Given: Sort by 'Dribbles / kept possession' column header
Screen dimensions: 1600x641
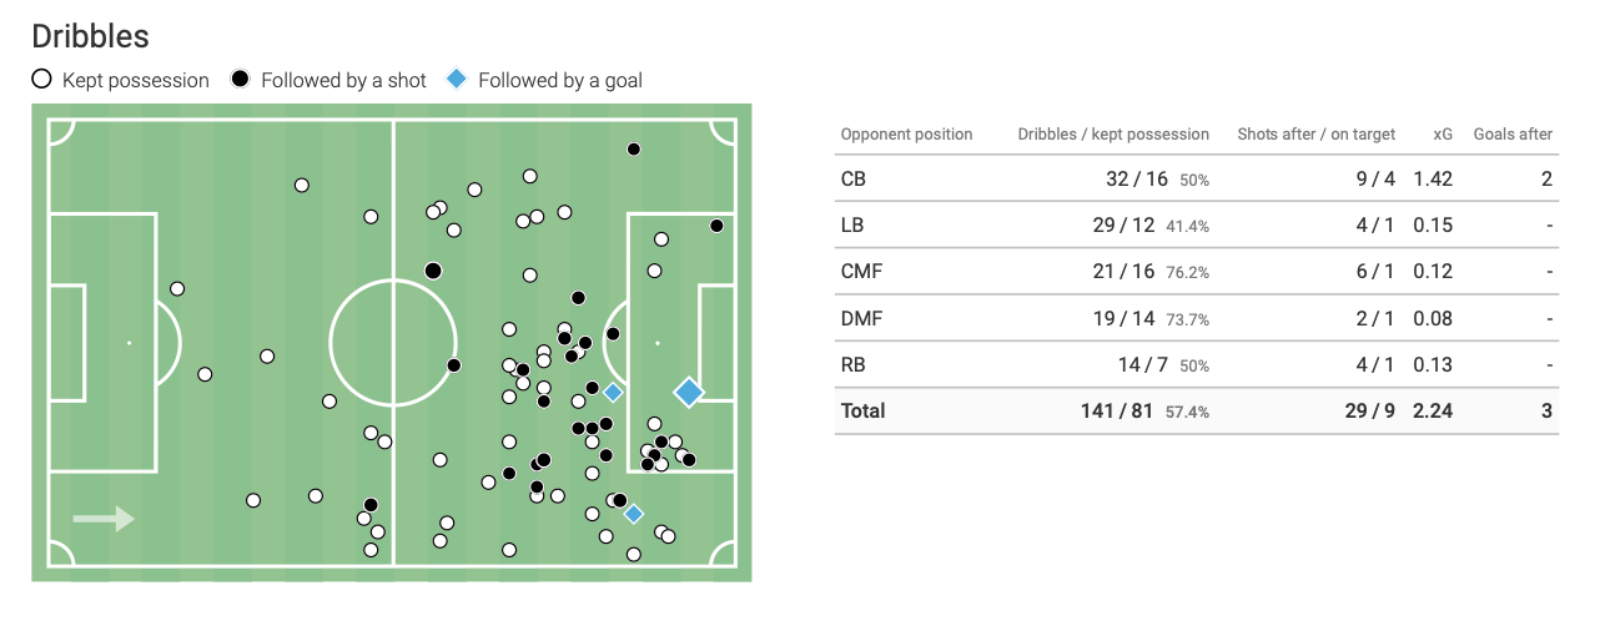Looking at the screenshot, I should pos(1113,134).
